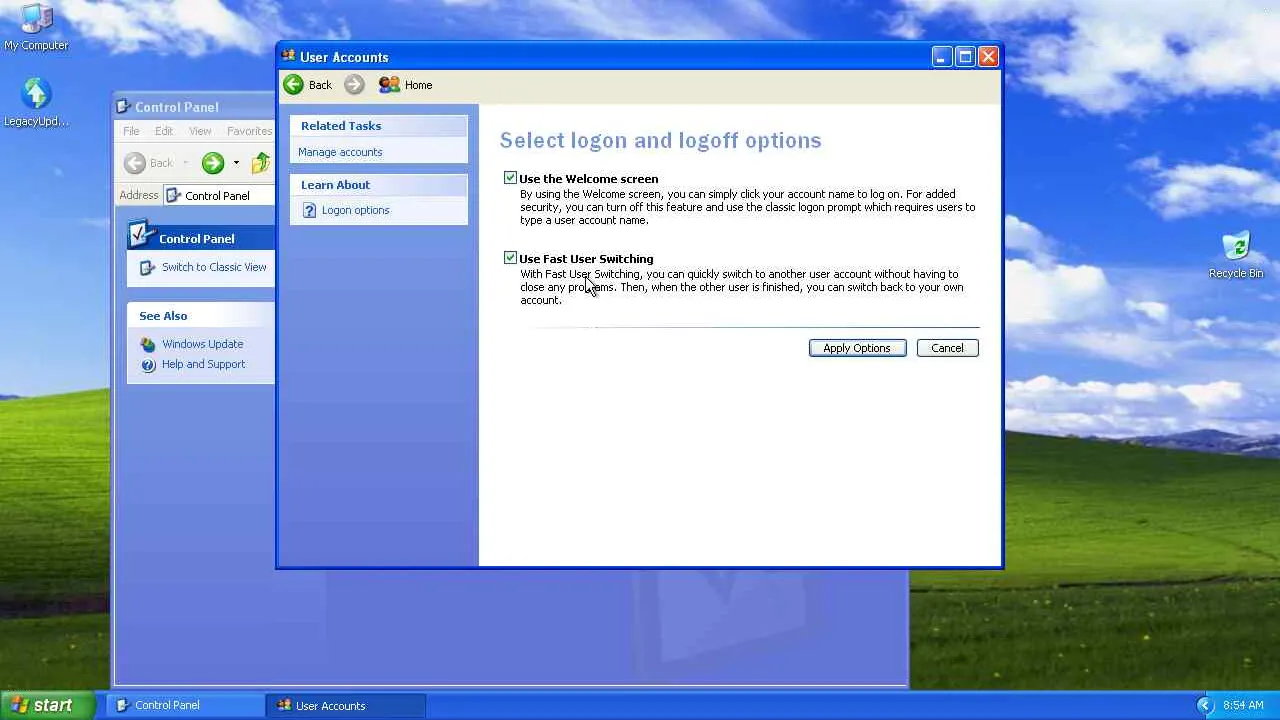Viewport: 1280px width, 720px height.
Task: Open the My Computer desktop icon
Action: tap(36, 28)
